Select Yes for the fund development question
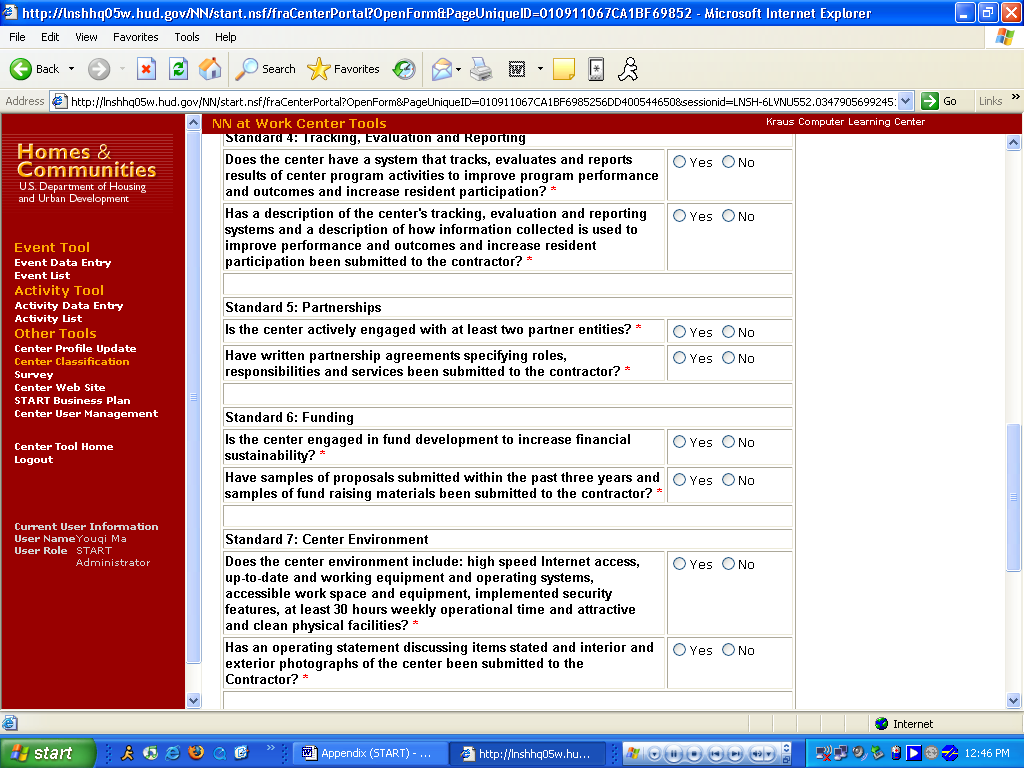 pos(679,442)
